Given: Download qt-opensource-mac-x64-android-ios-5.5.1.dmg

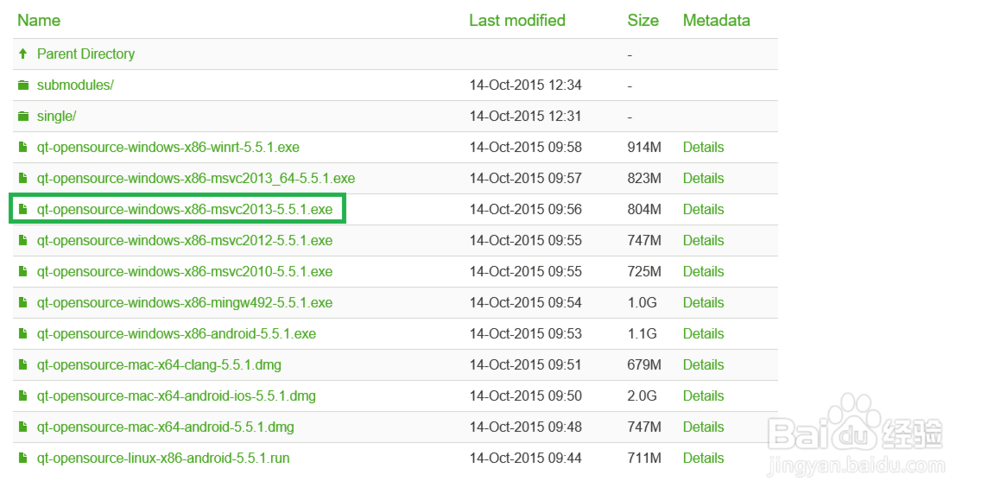Looking at the screenshot, I should [177, 397].
